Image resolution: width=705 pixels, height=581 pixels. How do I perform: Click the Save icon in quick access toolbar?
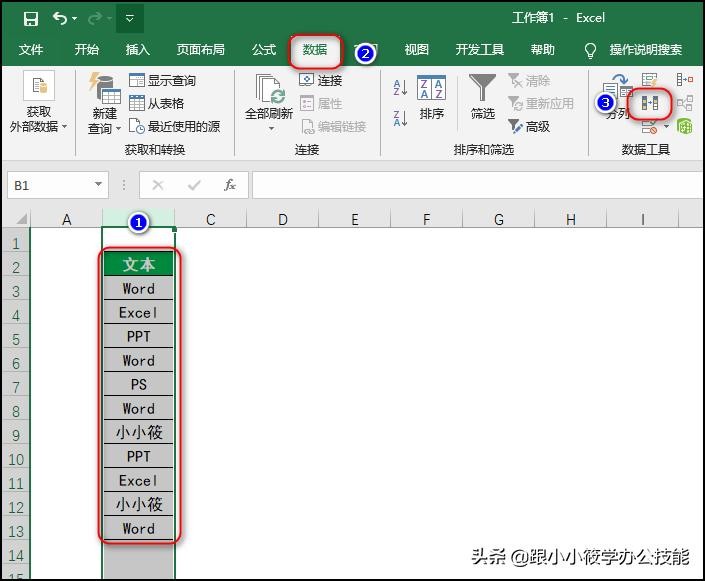[x=30, y=18]
